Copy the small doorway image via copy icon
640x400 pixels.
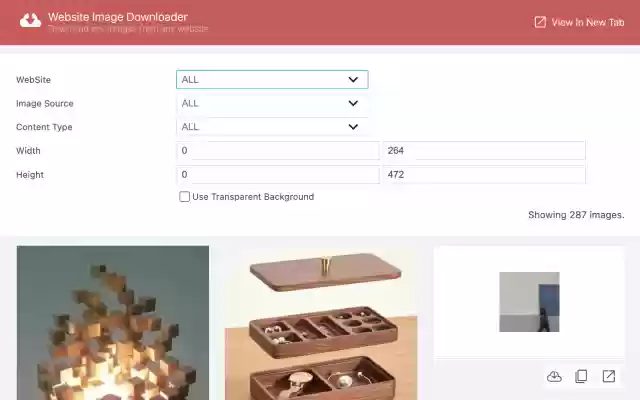pos(581,376)
